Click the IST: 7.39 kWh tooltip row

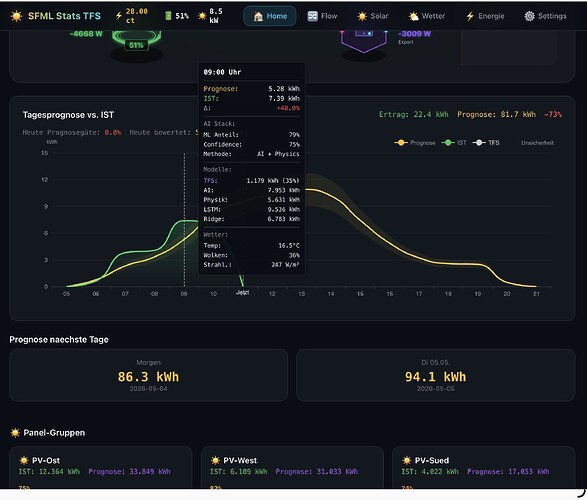(x=252, y=98)
